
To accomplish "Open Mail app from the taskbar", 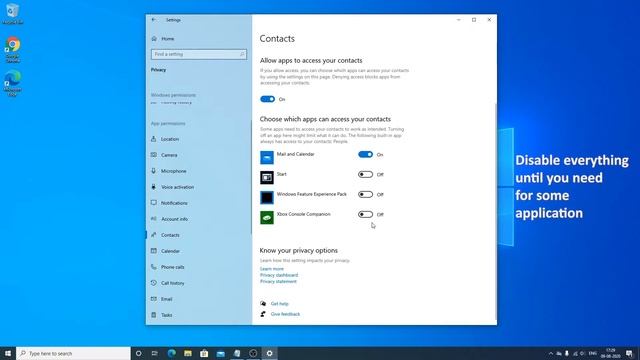I will 220,353.
